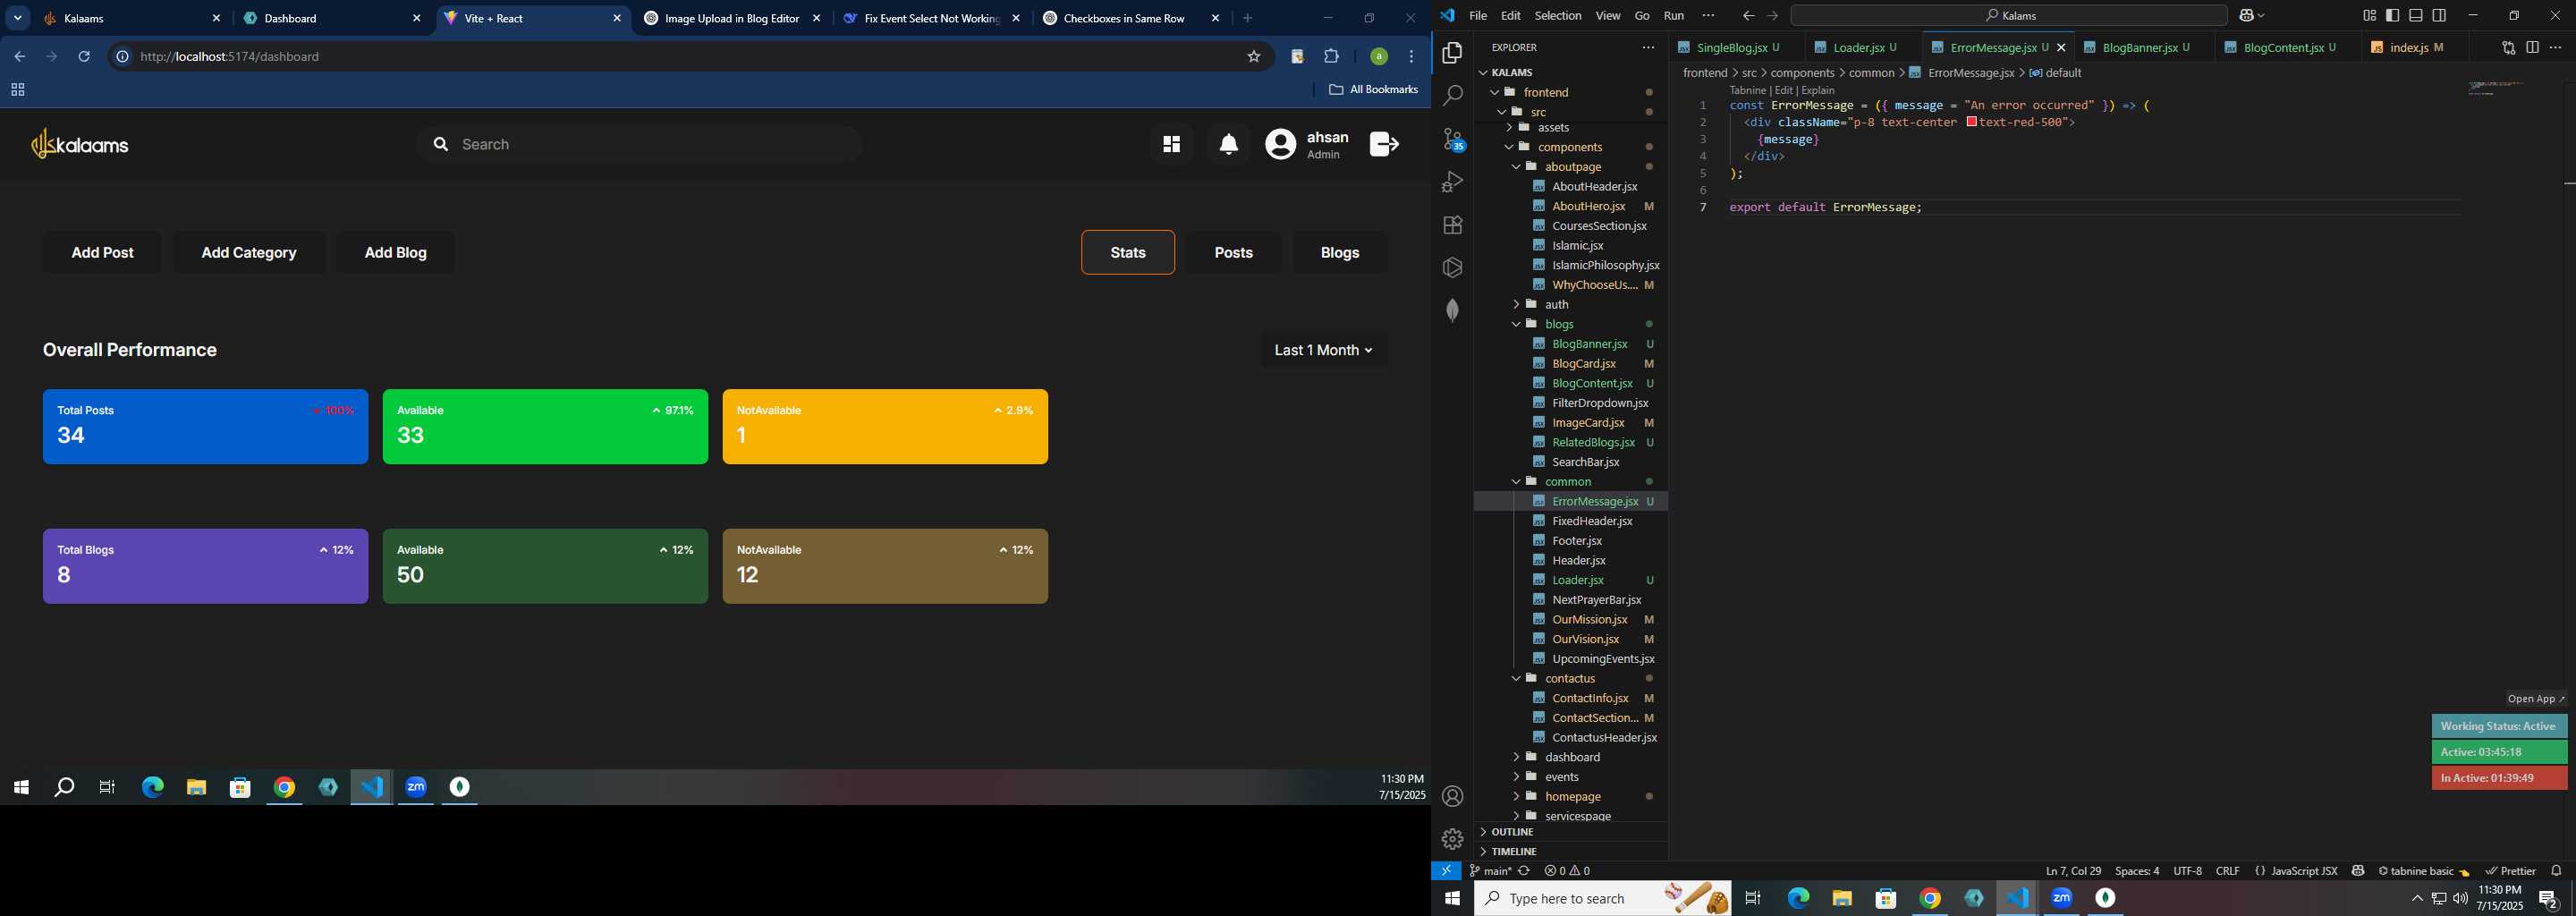The height and width of the screenshot is (916, 2576).
Task: Open File Explorer in Windows taskbar
Action: pos(1842,898)
